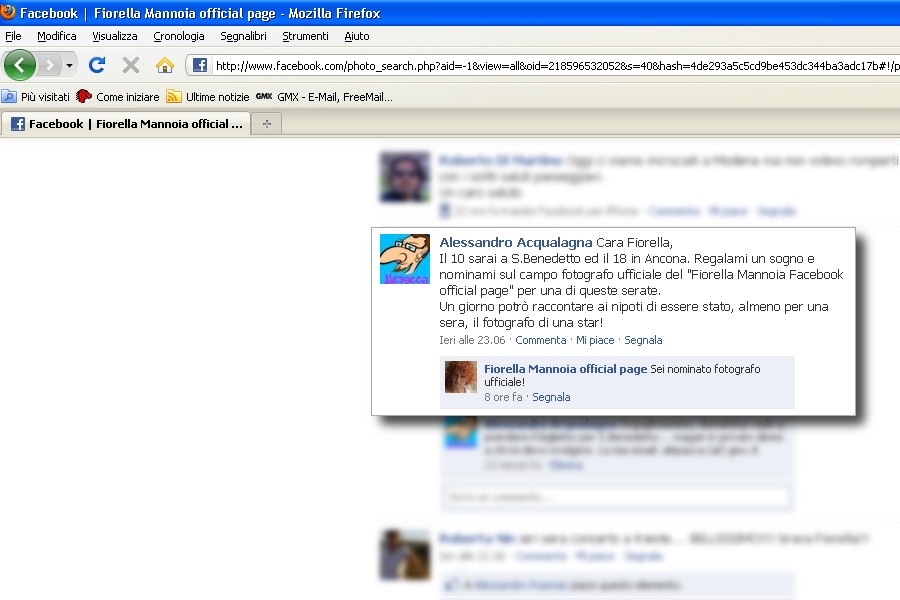Screen dimensions: 900x600
Task: Open the Visualizza menu
Action: (x=115, y=36)
